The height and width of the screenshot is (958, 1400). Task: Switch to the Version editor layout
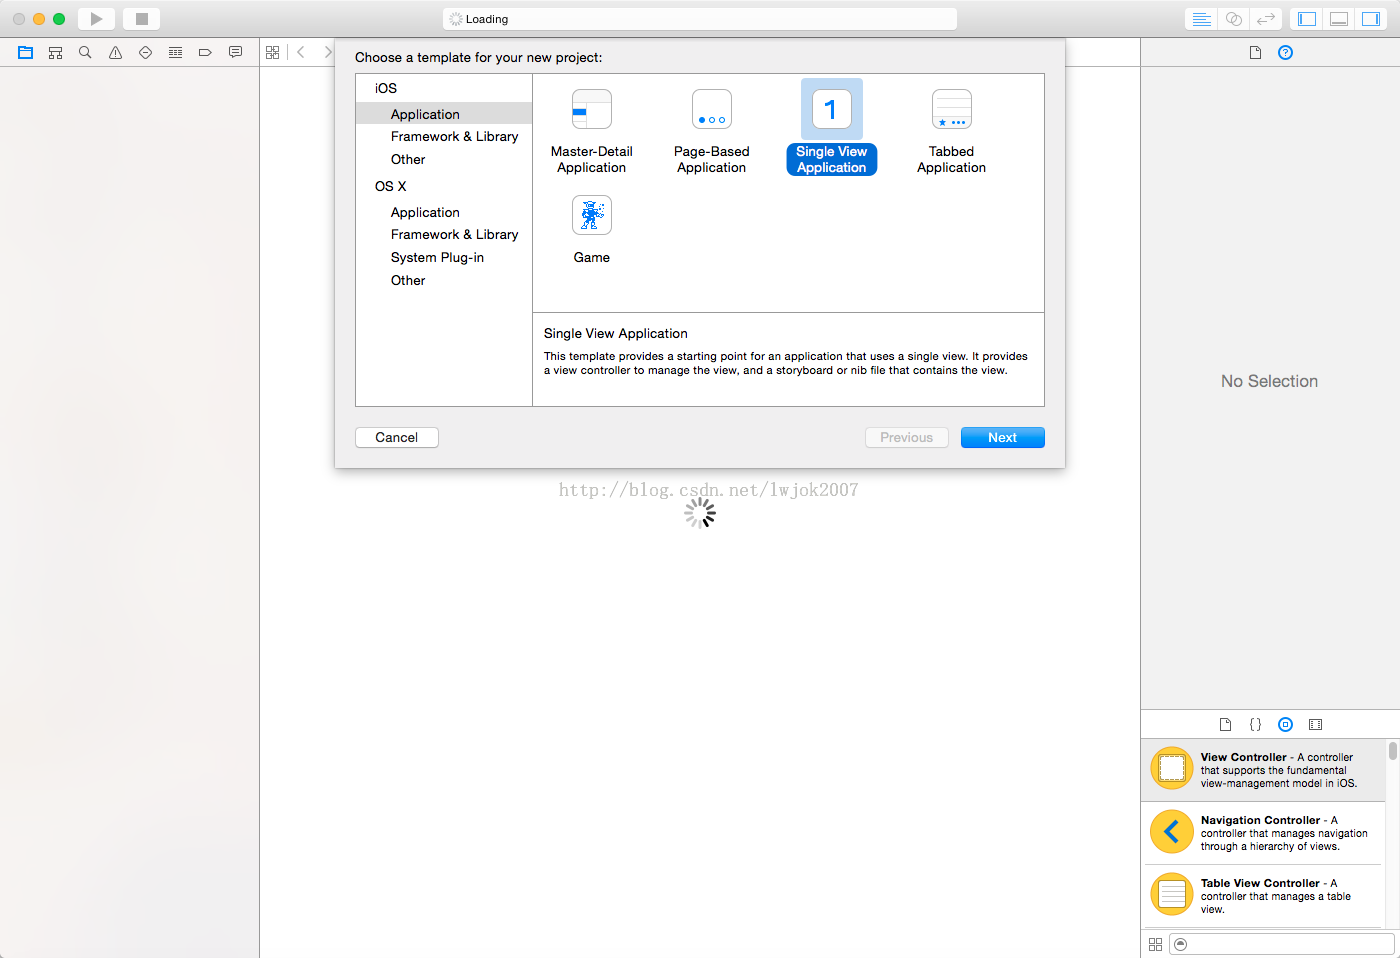pos(1266,19)
